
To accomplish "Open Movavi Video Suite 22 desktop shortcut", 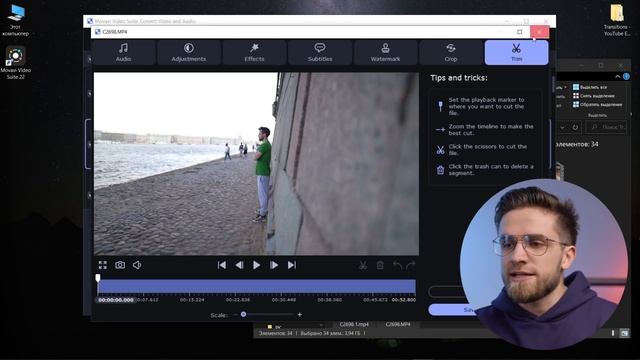I will tap(16, 62).
